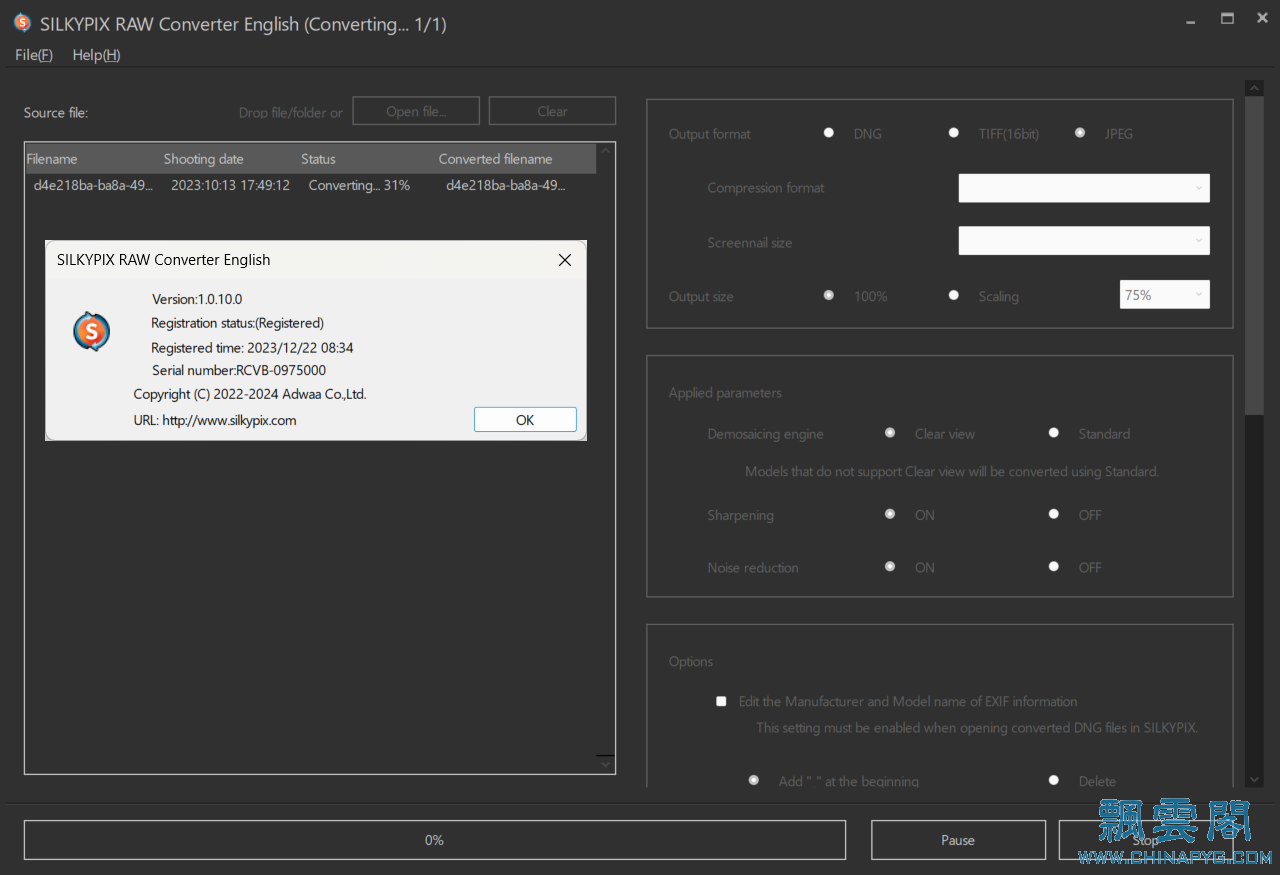Viewport: 1280px width, 875px height.
Task: Click the Converted filename column header
Action: (x=516, y=159)
